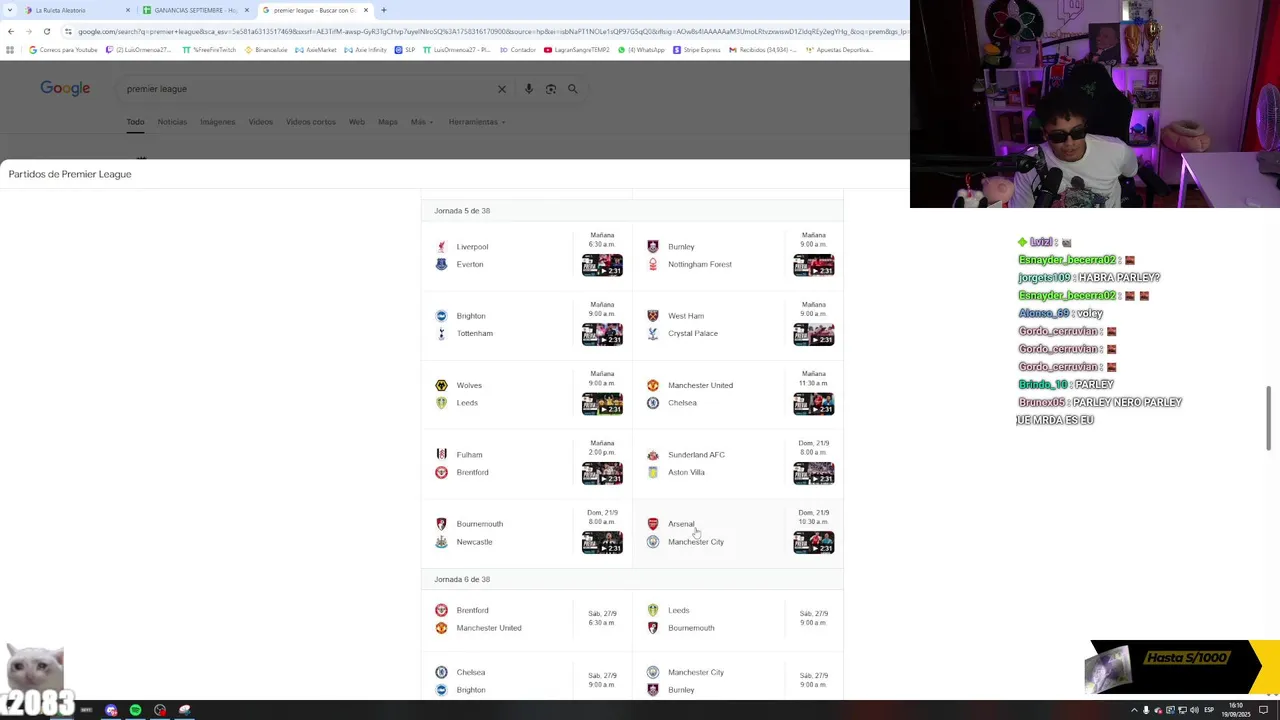Select the Videos search tab
Screen dimensions: 1280x720
tap(260, 122)
